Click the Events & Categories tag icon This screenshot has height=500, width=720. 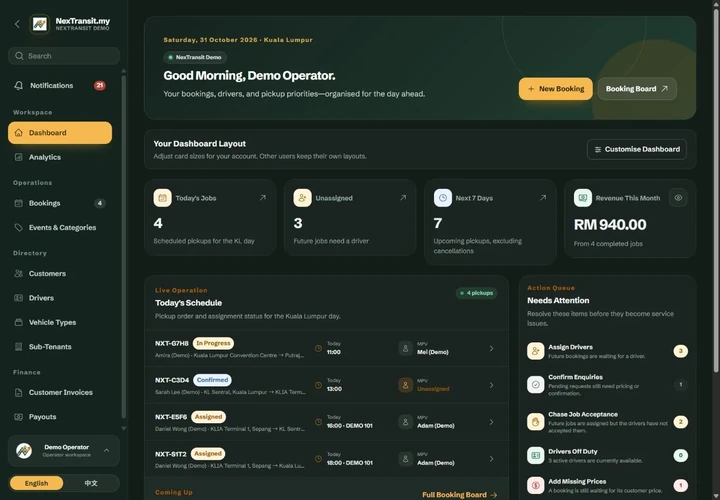pos(18,227)
